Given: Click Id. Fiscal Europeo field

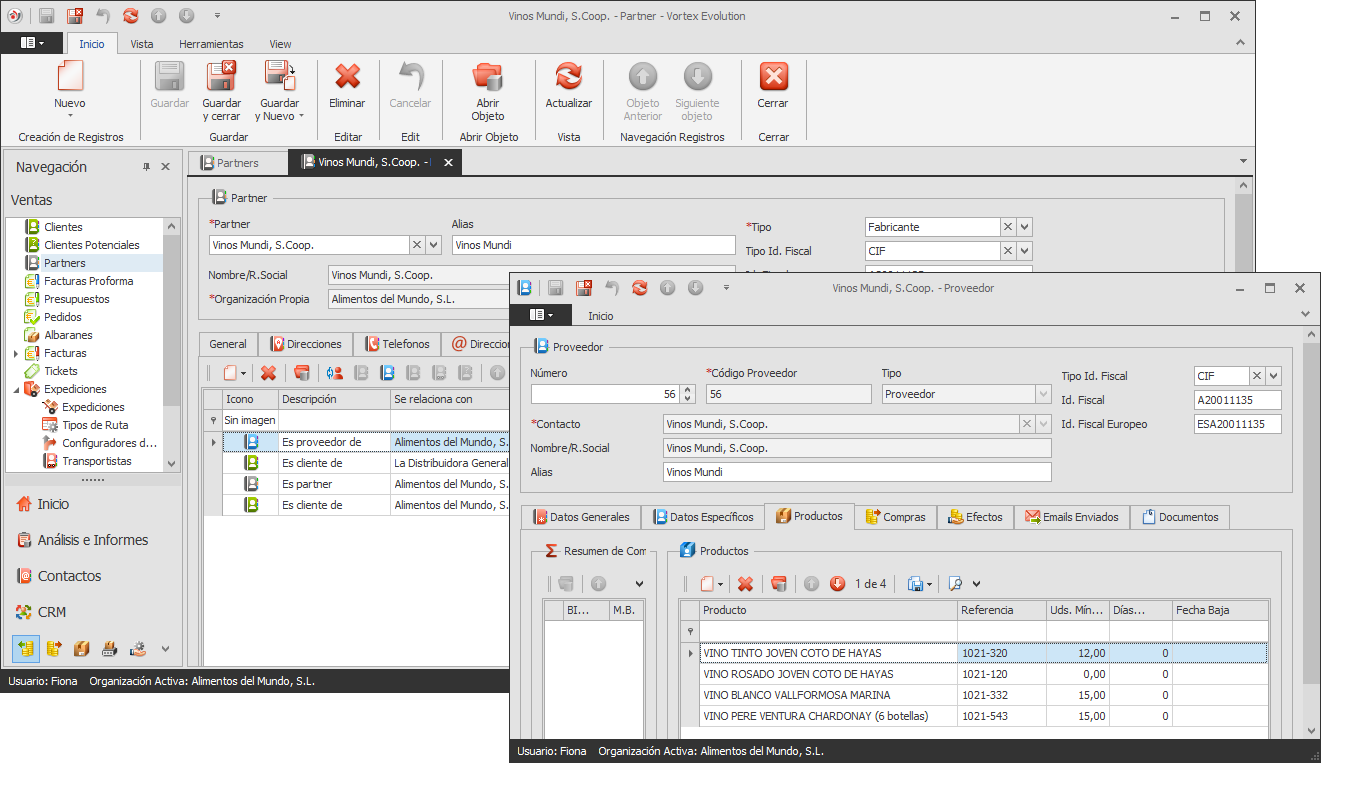Looking at the screenshot, I should 1237,424.
